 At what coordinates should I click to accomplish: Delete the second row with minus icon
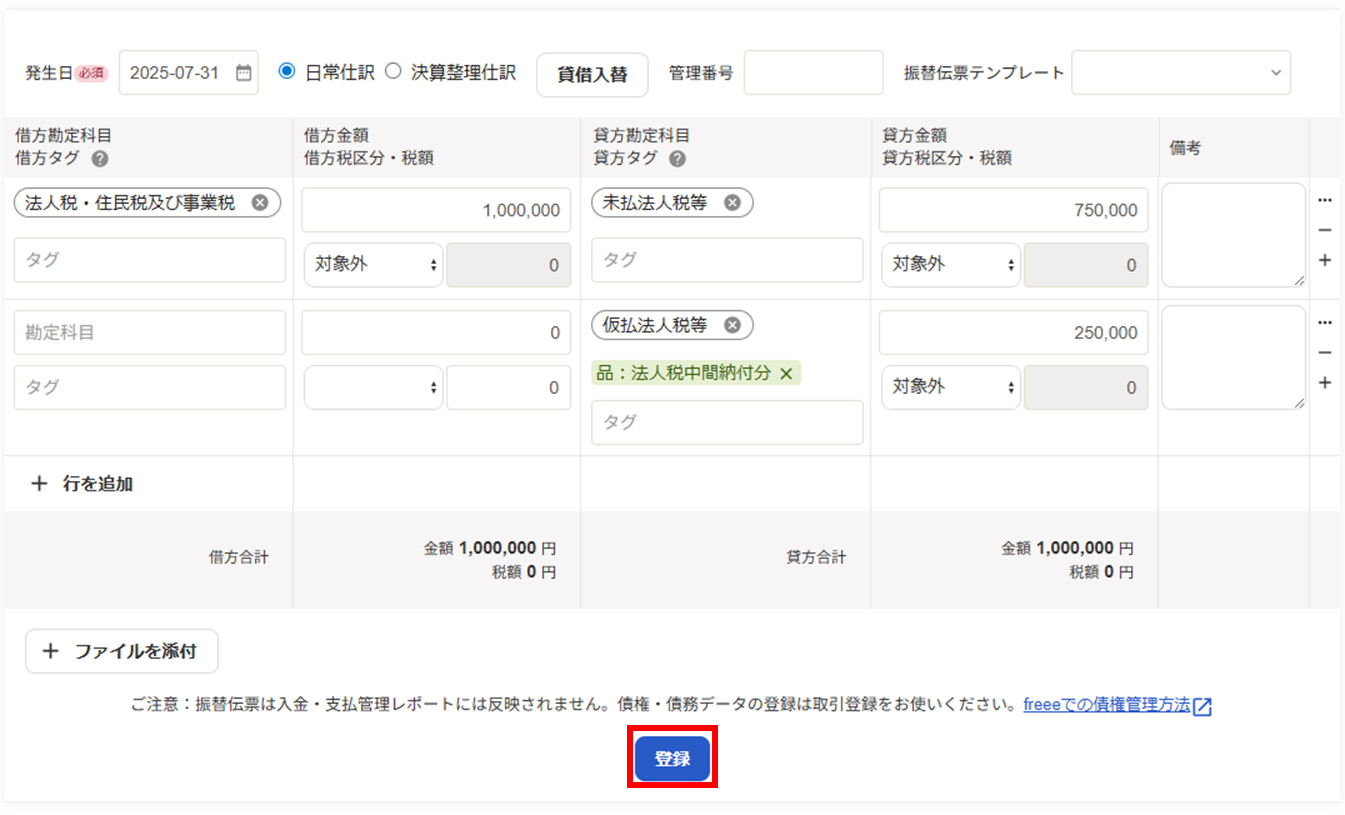(1325, 353)
